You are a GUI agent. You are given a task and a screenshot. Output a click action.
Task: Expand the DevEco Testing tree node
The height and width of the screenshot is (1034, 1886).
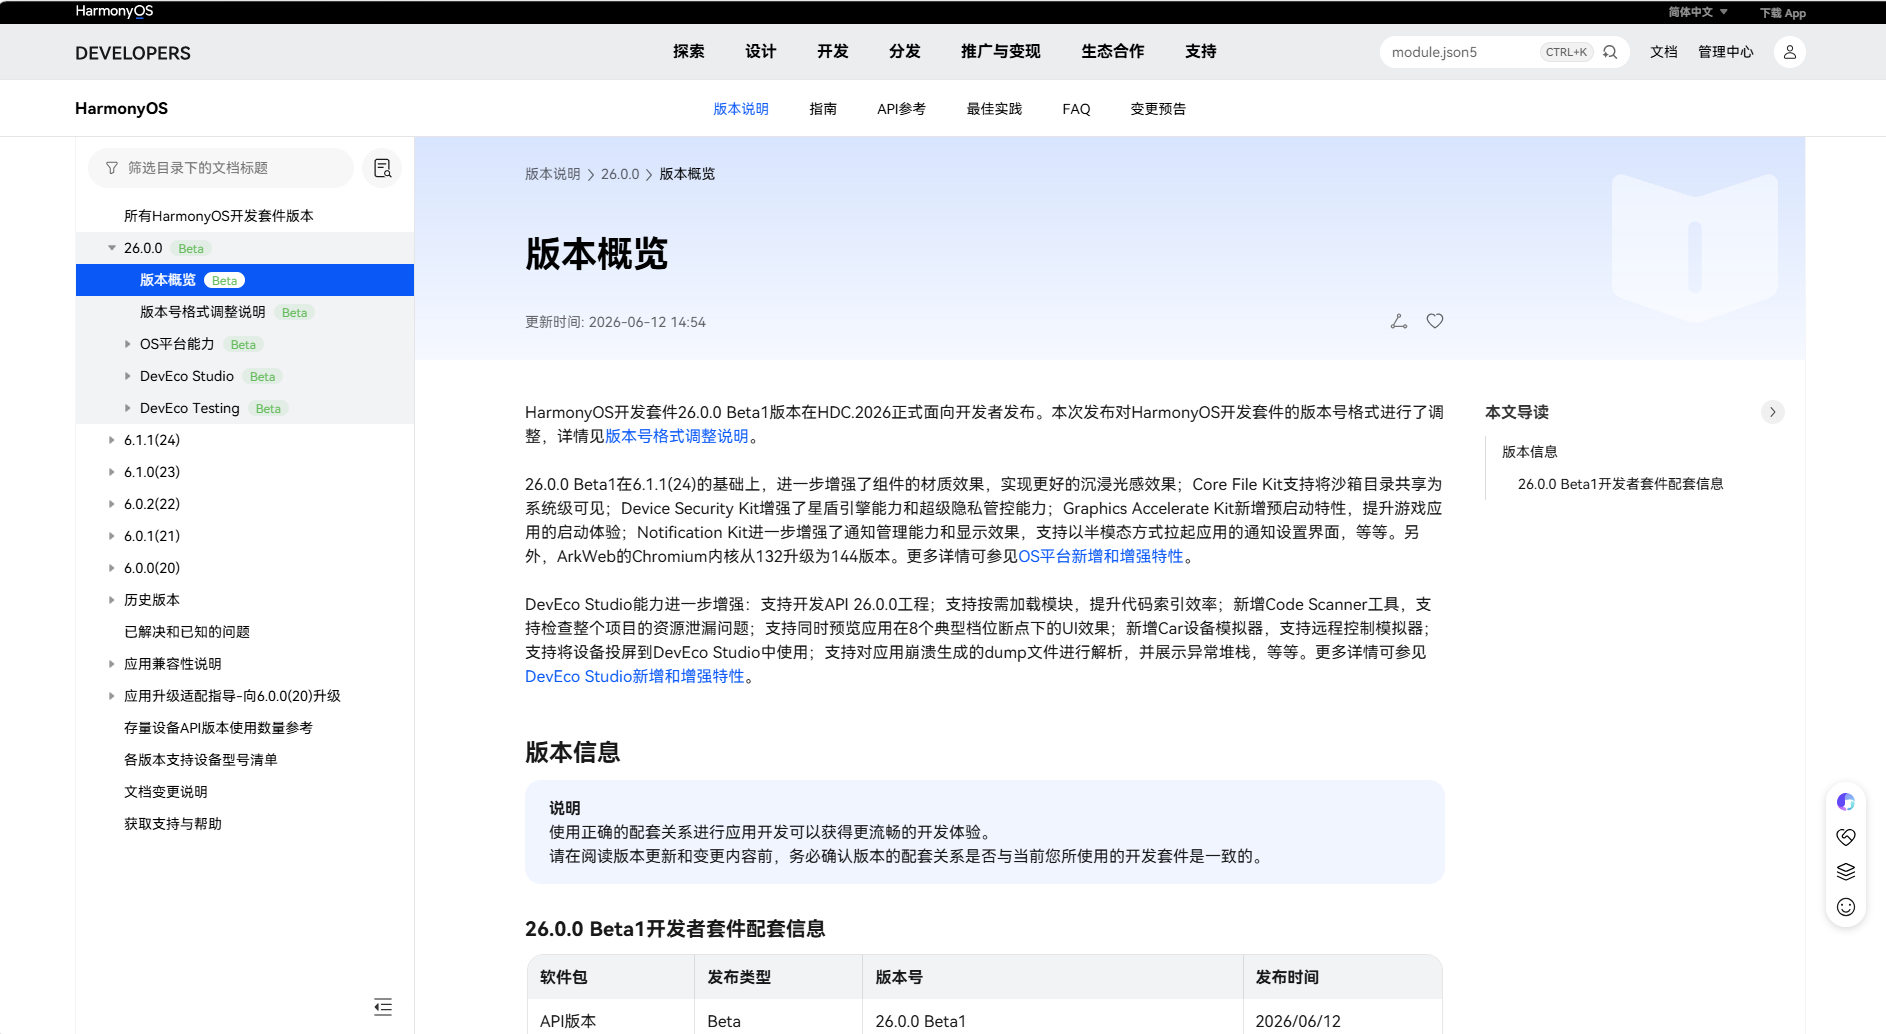127,408
